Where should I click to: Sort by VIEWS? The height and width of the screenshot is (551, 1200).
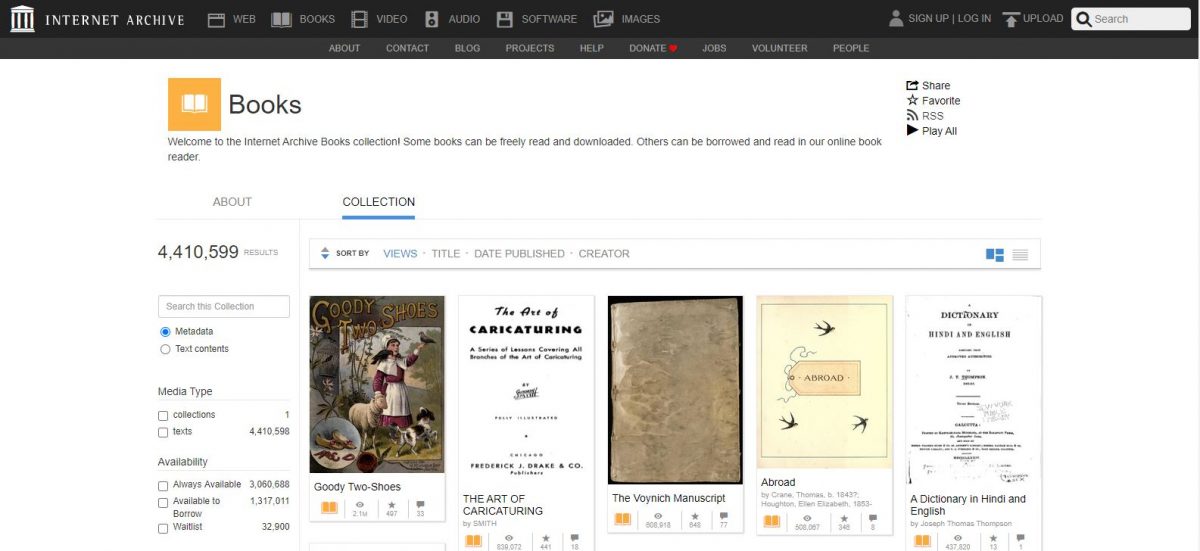[400, 254]
